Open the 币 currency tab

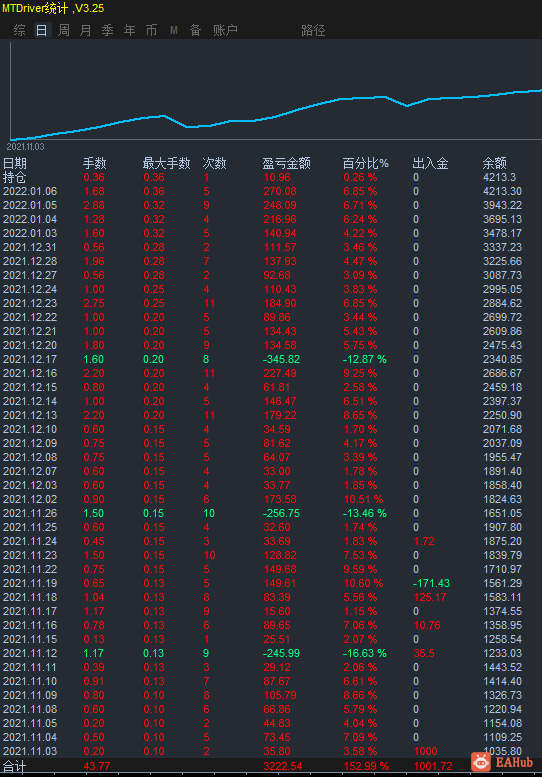(151, 30)
